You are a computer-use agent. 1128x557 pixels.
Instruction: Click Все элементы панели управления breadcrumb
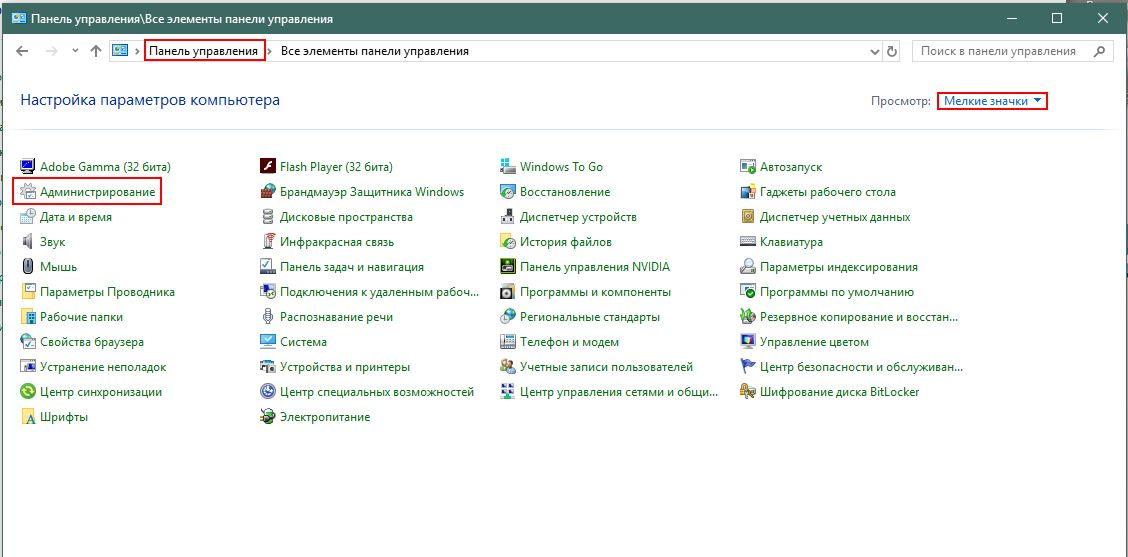(375, 52)
